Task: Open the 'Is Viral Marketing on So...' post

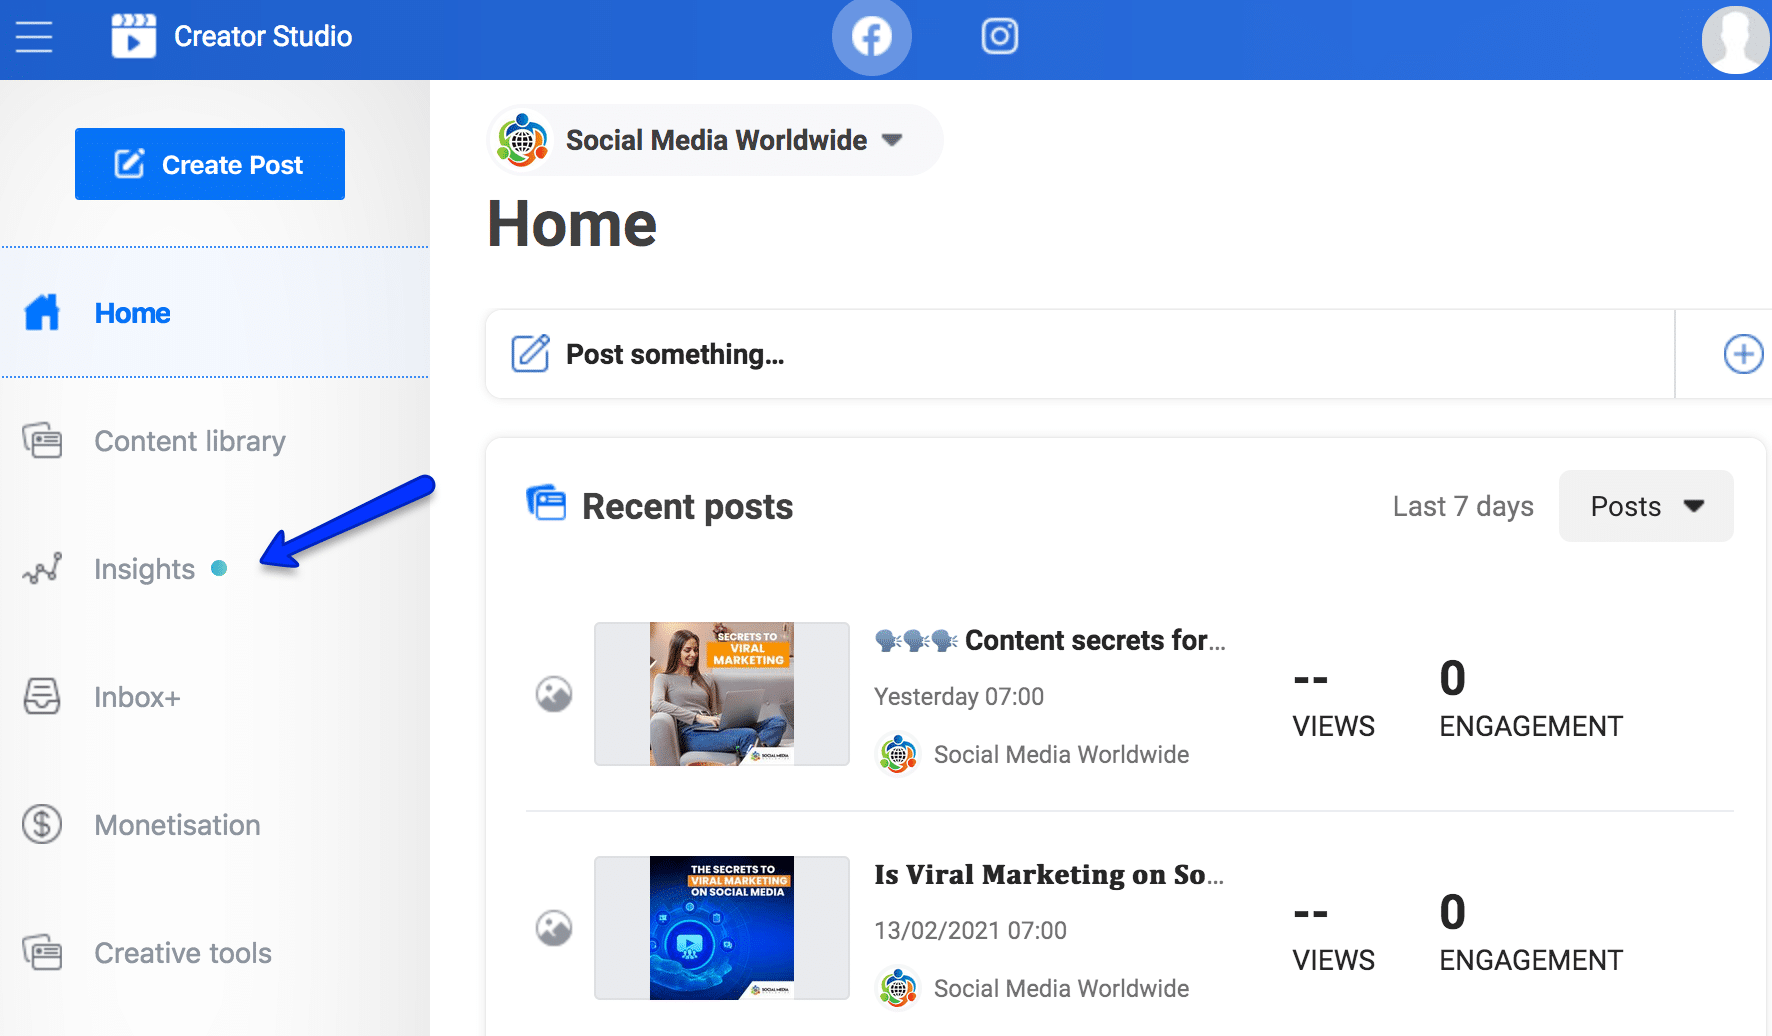Action: [x=1048, y=875]
